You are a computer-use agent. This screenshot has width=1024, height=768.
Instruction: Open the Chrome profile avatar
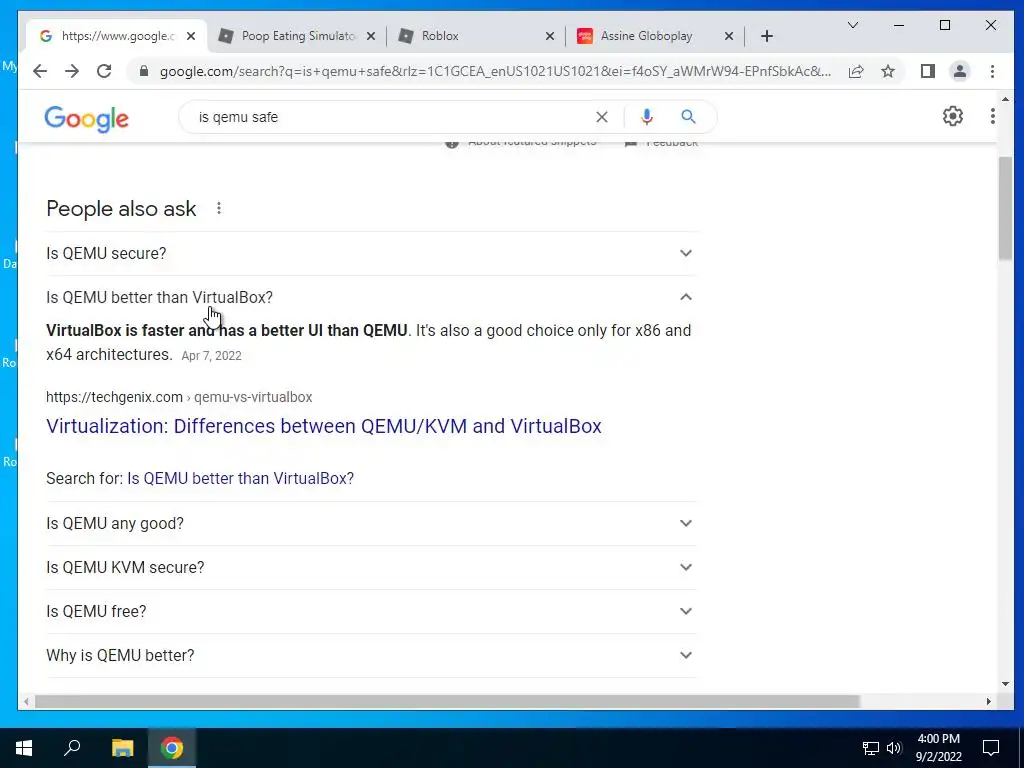pos(959,71)
